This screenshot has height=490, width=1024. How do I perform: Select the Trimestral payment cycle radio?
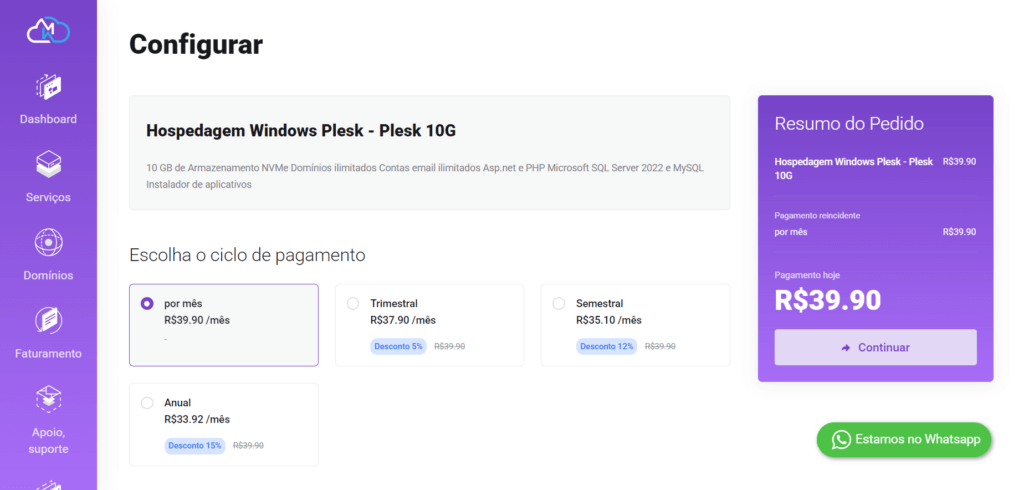pyautogui.click(x=353, y=303)
